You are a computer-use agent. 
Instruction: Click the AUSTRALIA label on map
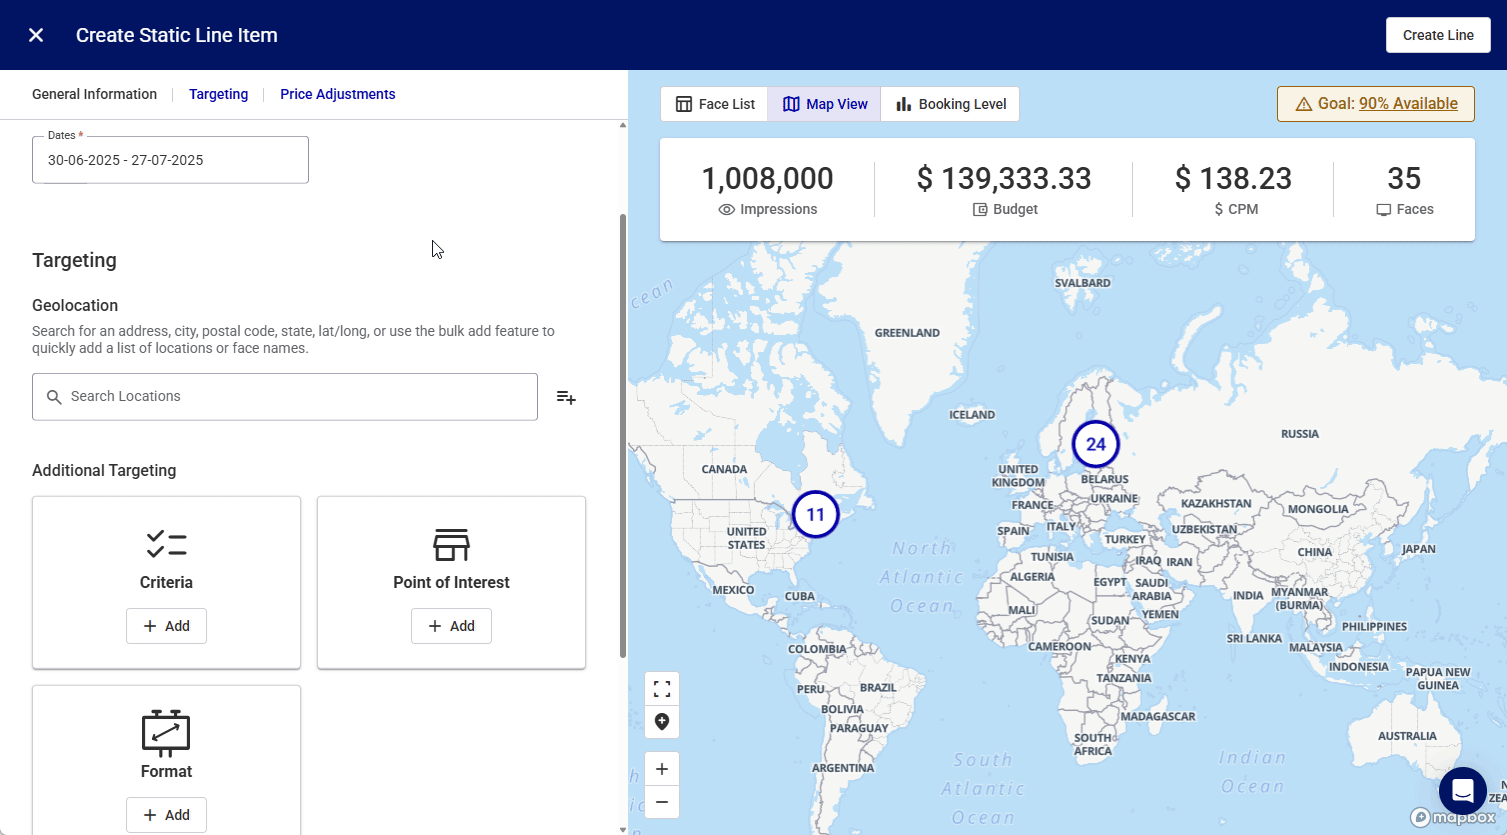pos(1407,736)
